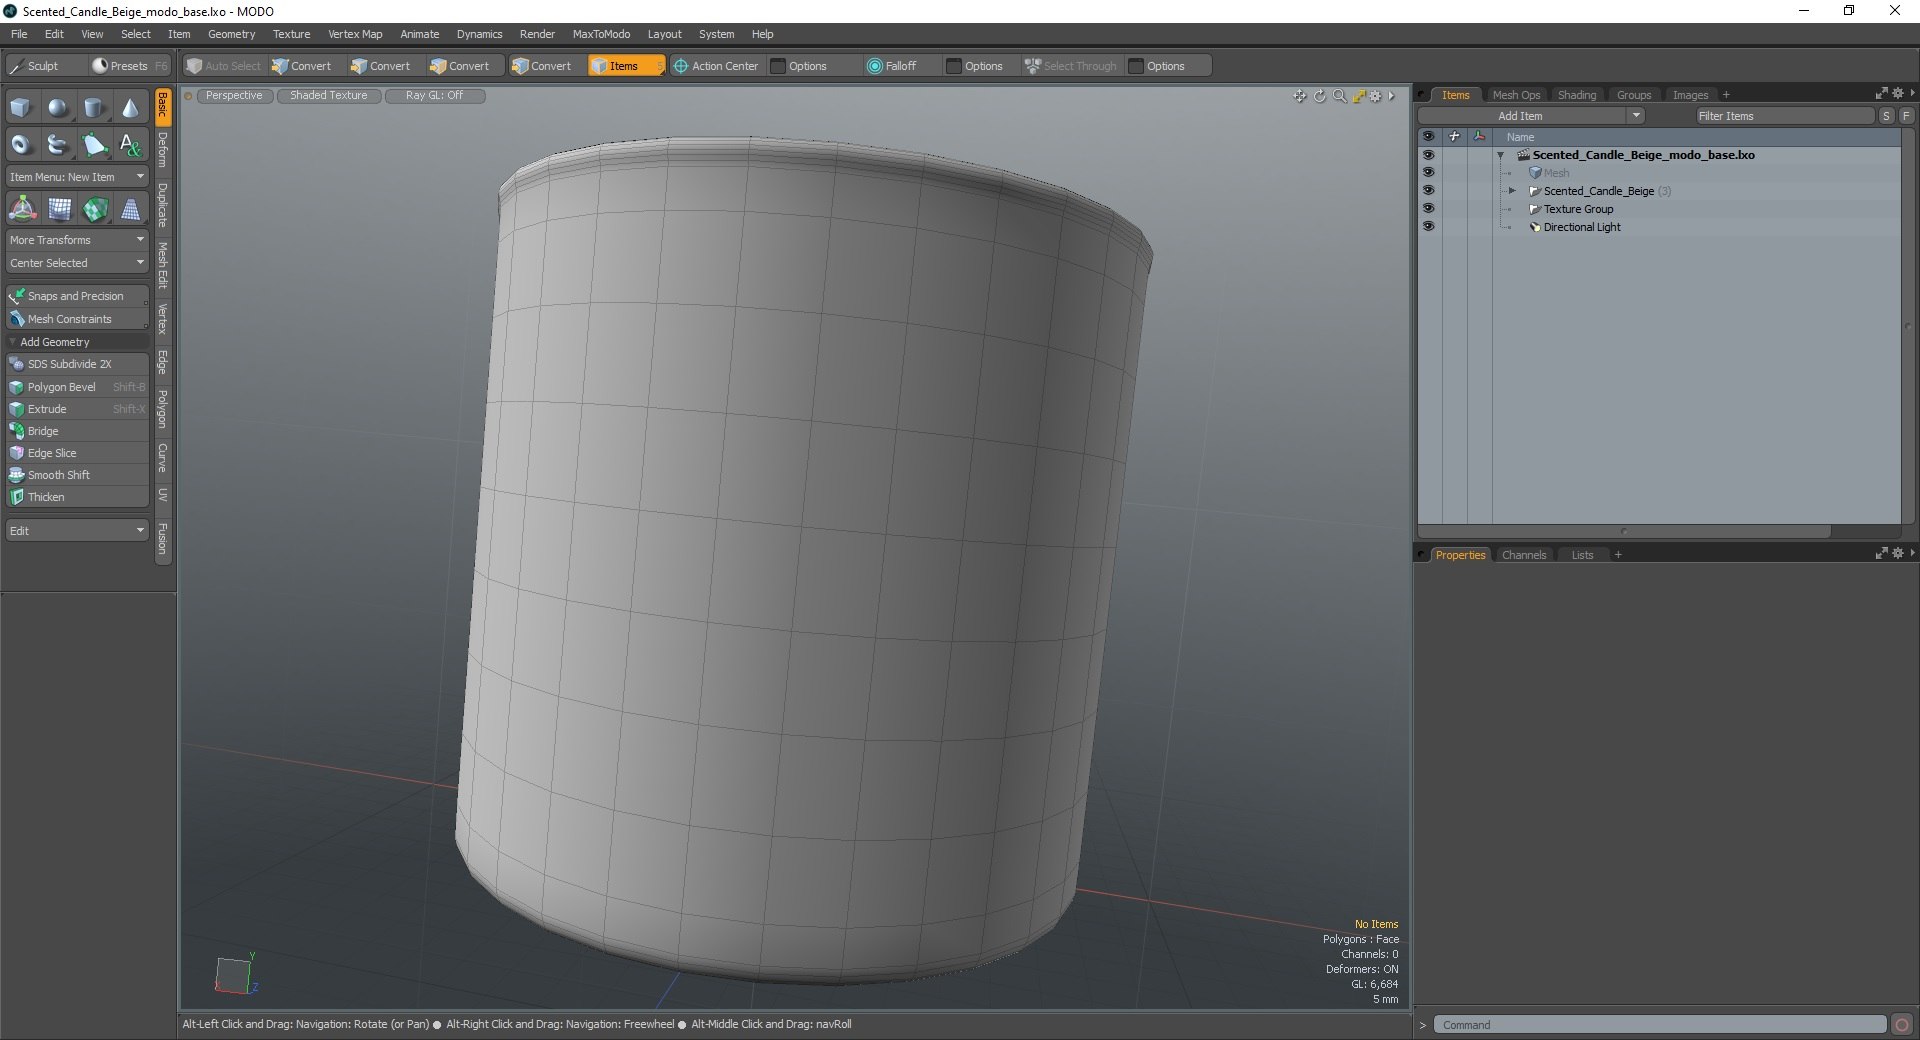Viewport: 1920px width, 1040px height.
Task: Select the sphere primitive tool icon
Action: pos(58,108)
